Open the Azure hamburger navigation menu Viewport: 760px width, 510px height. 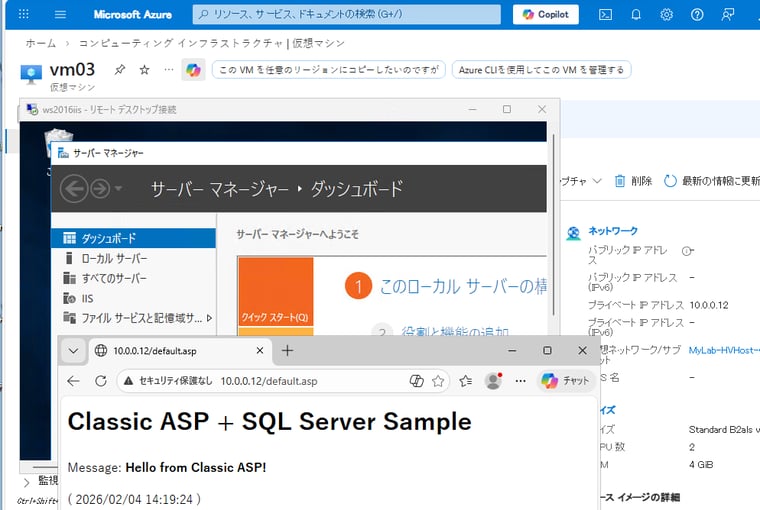60,14
